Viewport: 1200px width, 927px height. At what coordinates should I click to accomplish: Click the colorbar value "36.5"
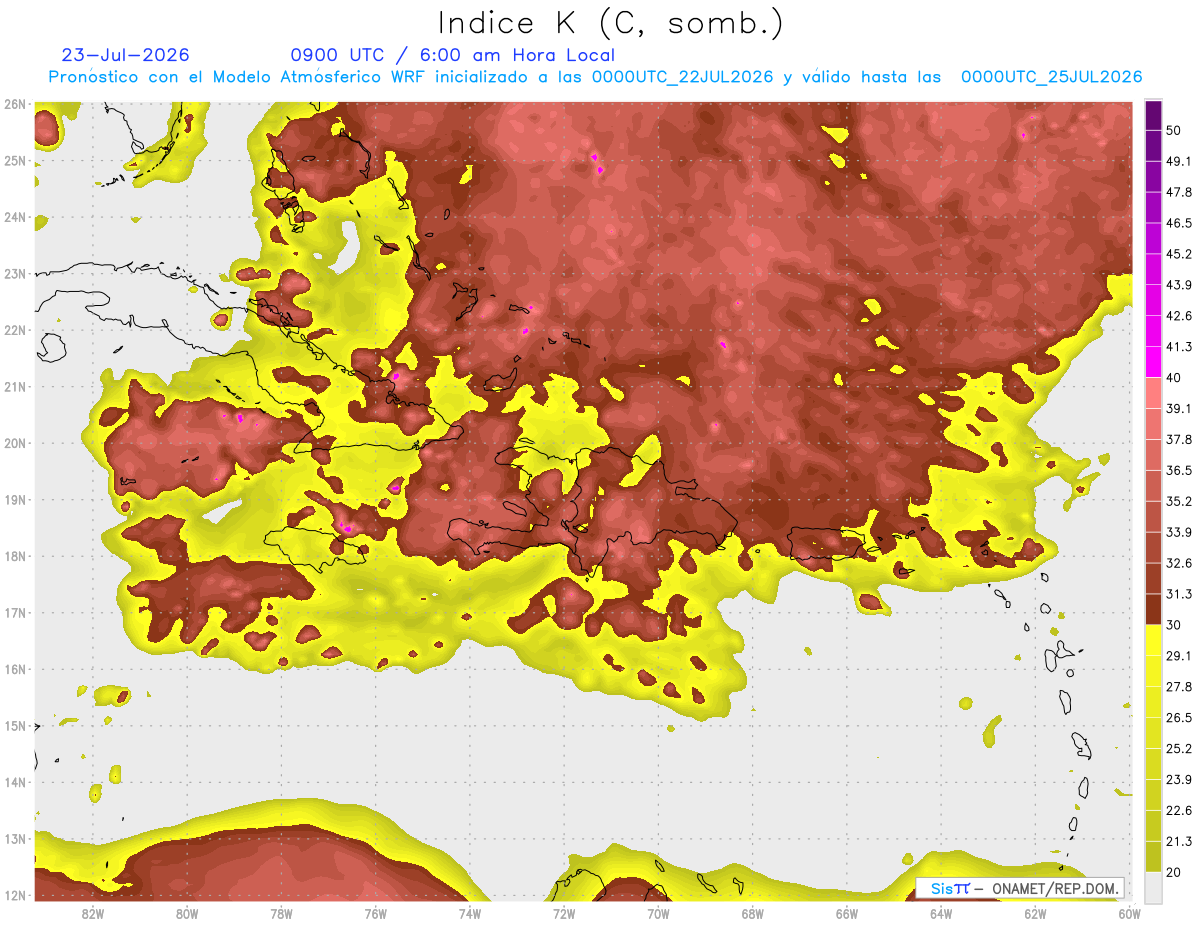coord(1179,470)
